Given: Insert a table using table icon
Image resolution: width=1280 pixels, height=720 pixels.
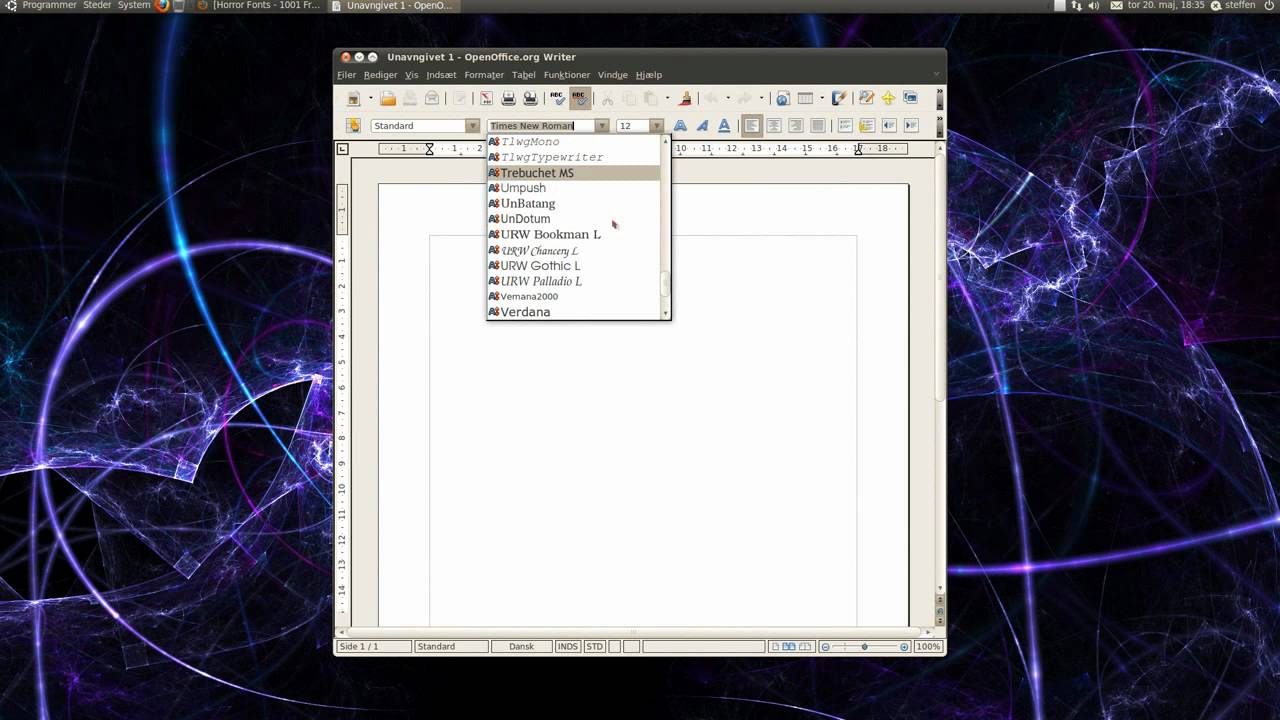Looking at the screenshot, I should [x=805, y=98].
